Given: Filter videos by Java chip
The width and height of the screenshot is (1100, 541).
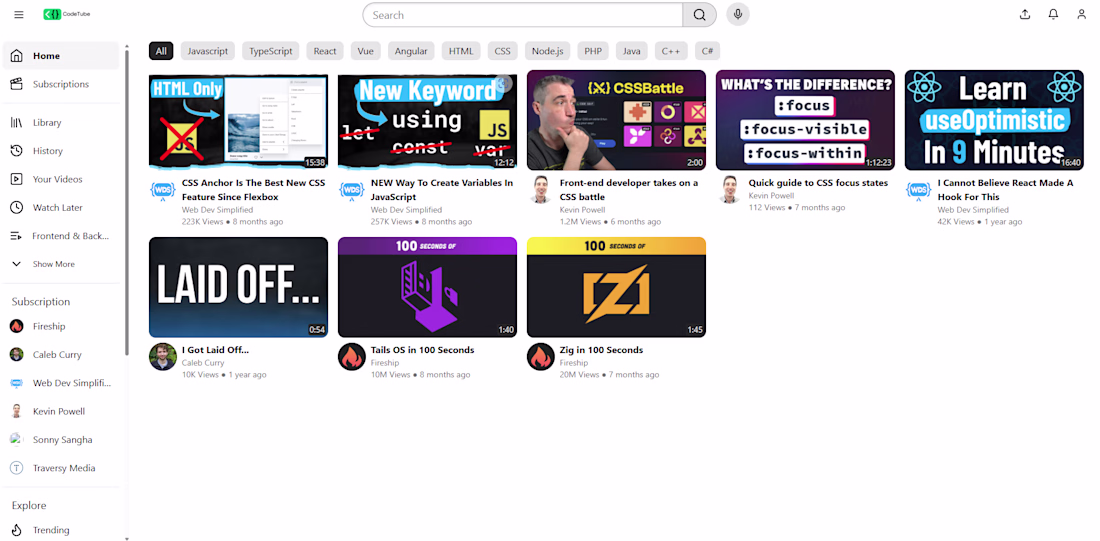Looking at the screenshot, I should (631, 51).
